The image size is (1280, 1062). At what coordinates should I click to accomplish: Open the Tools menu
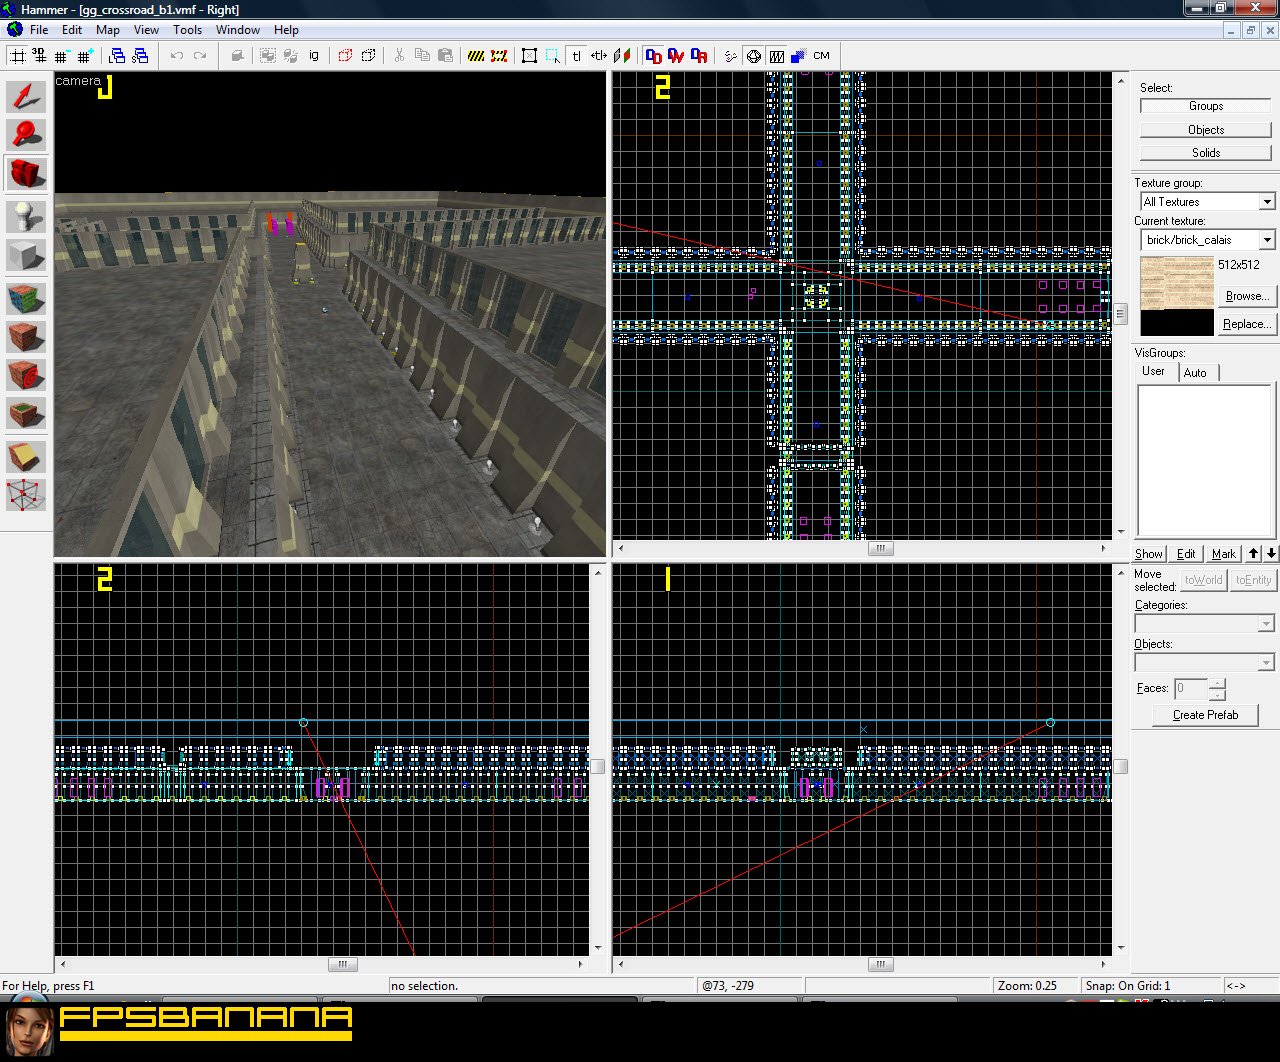pyautogui.click(x=187, y=30)
